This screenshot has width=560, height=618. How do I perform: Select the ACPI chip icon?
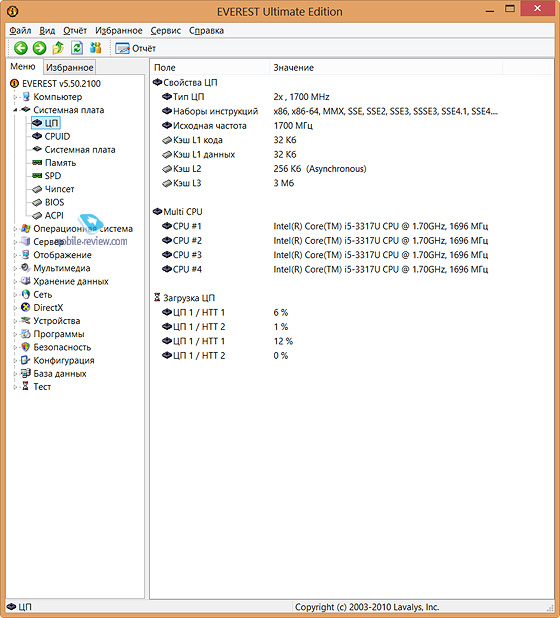point(37,216)
